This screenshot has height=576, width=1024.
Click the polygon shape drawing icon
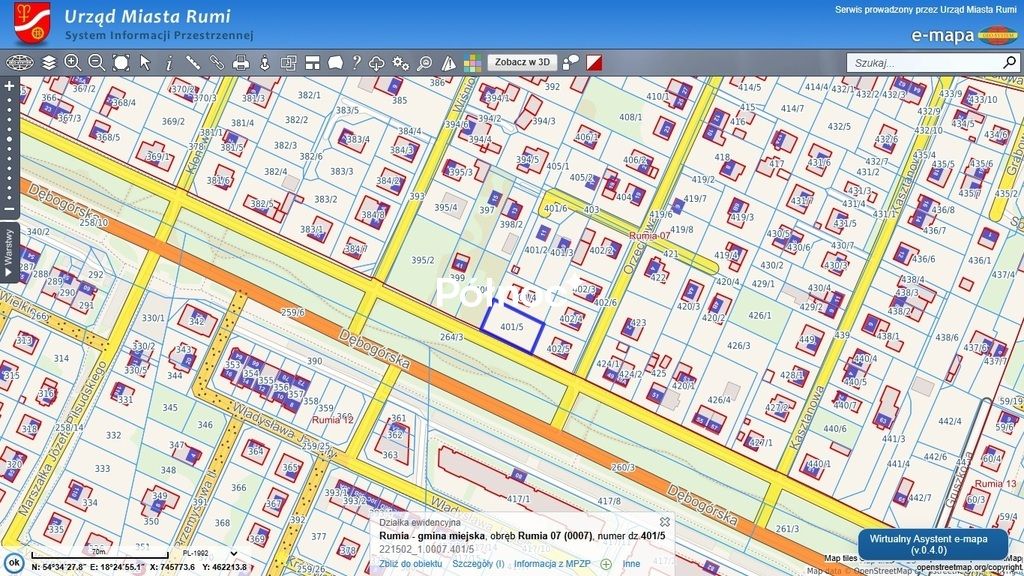(336, 63)
